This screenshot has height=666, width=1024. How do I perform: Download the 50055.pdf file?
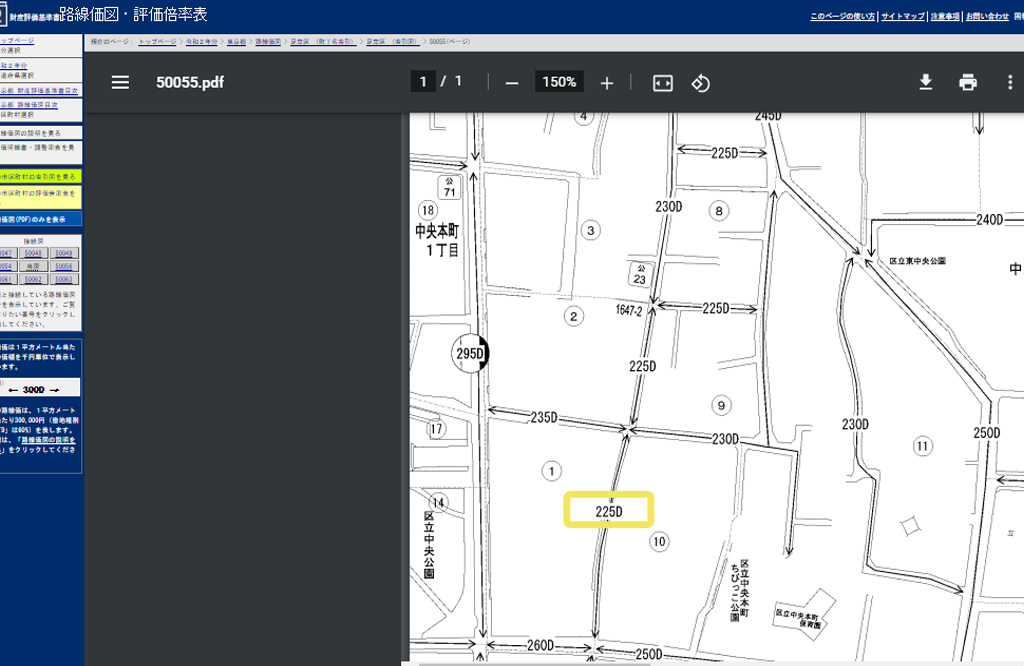pos(926,82)
